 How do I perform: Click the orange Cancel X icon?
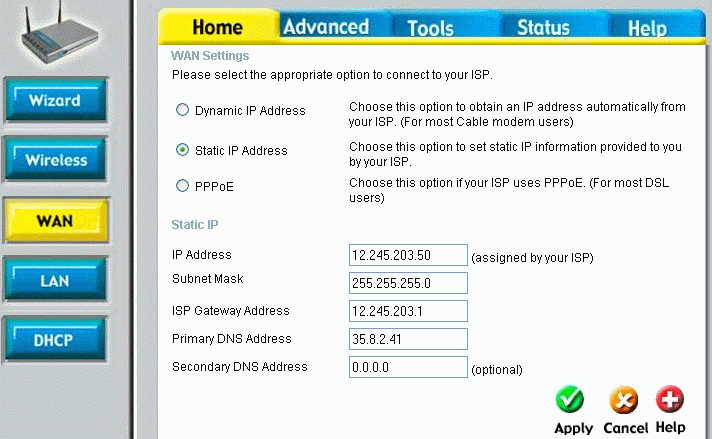click(624, 400)
